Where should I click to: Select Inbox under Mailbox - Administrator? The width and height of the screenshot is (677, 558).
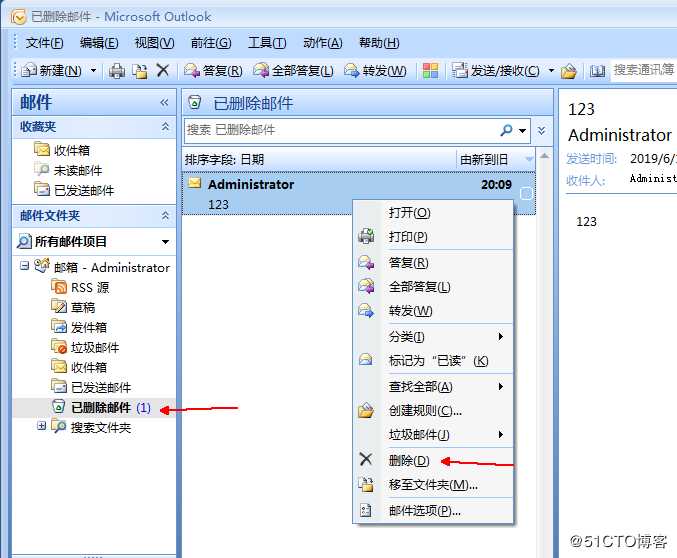point(79,367)
